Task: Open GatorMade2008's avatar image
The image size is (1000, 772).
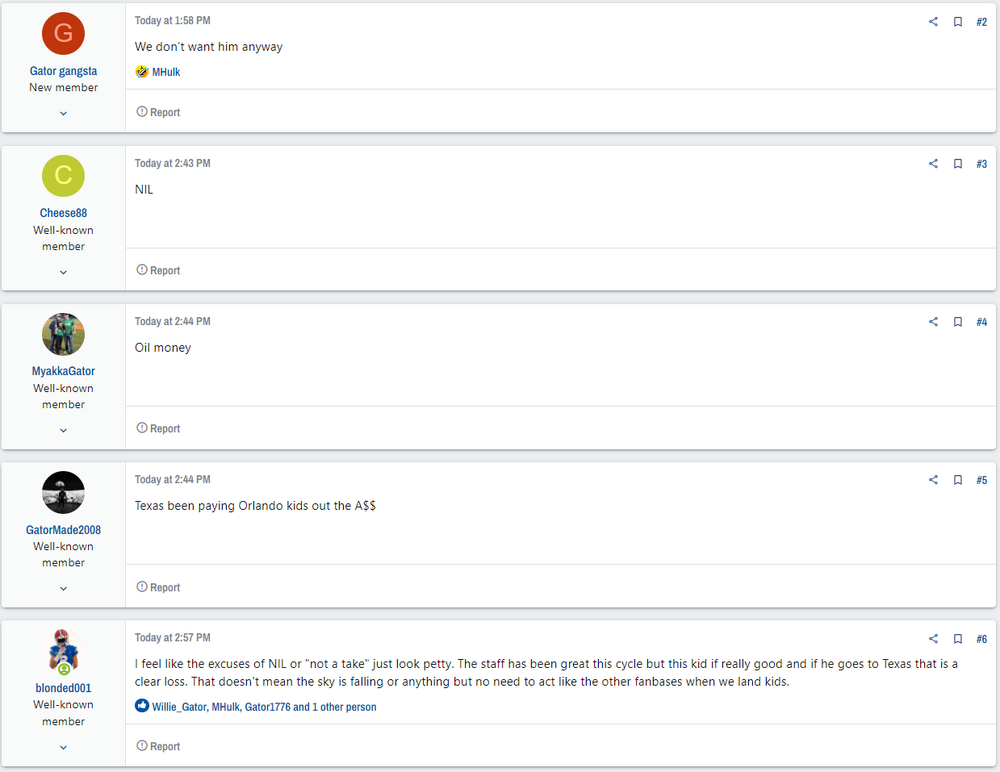Action: pyautogui.click(x=63, y=493)
